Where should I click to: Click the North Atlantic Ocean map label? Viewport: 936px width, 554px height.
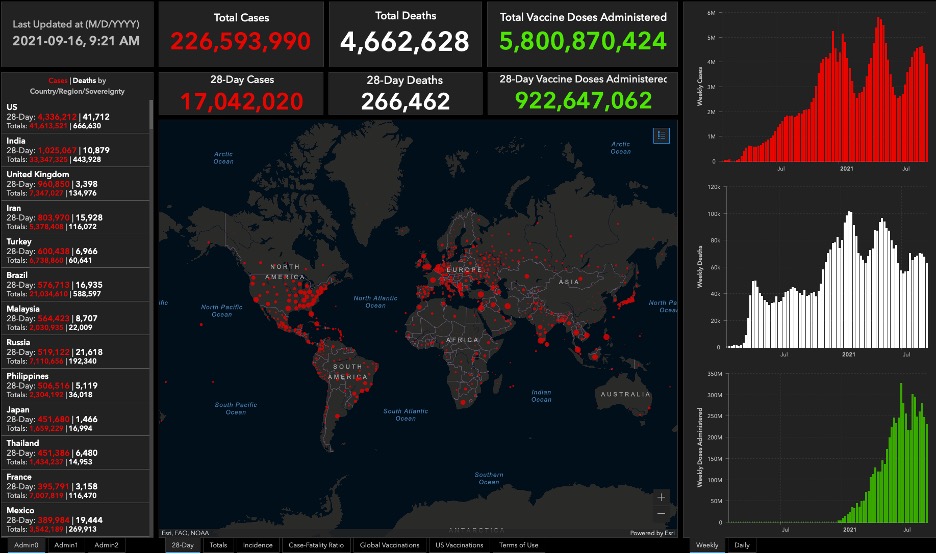pyautogui.click(x=375, y=301)
